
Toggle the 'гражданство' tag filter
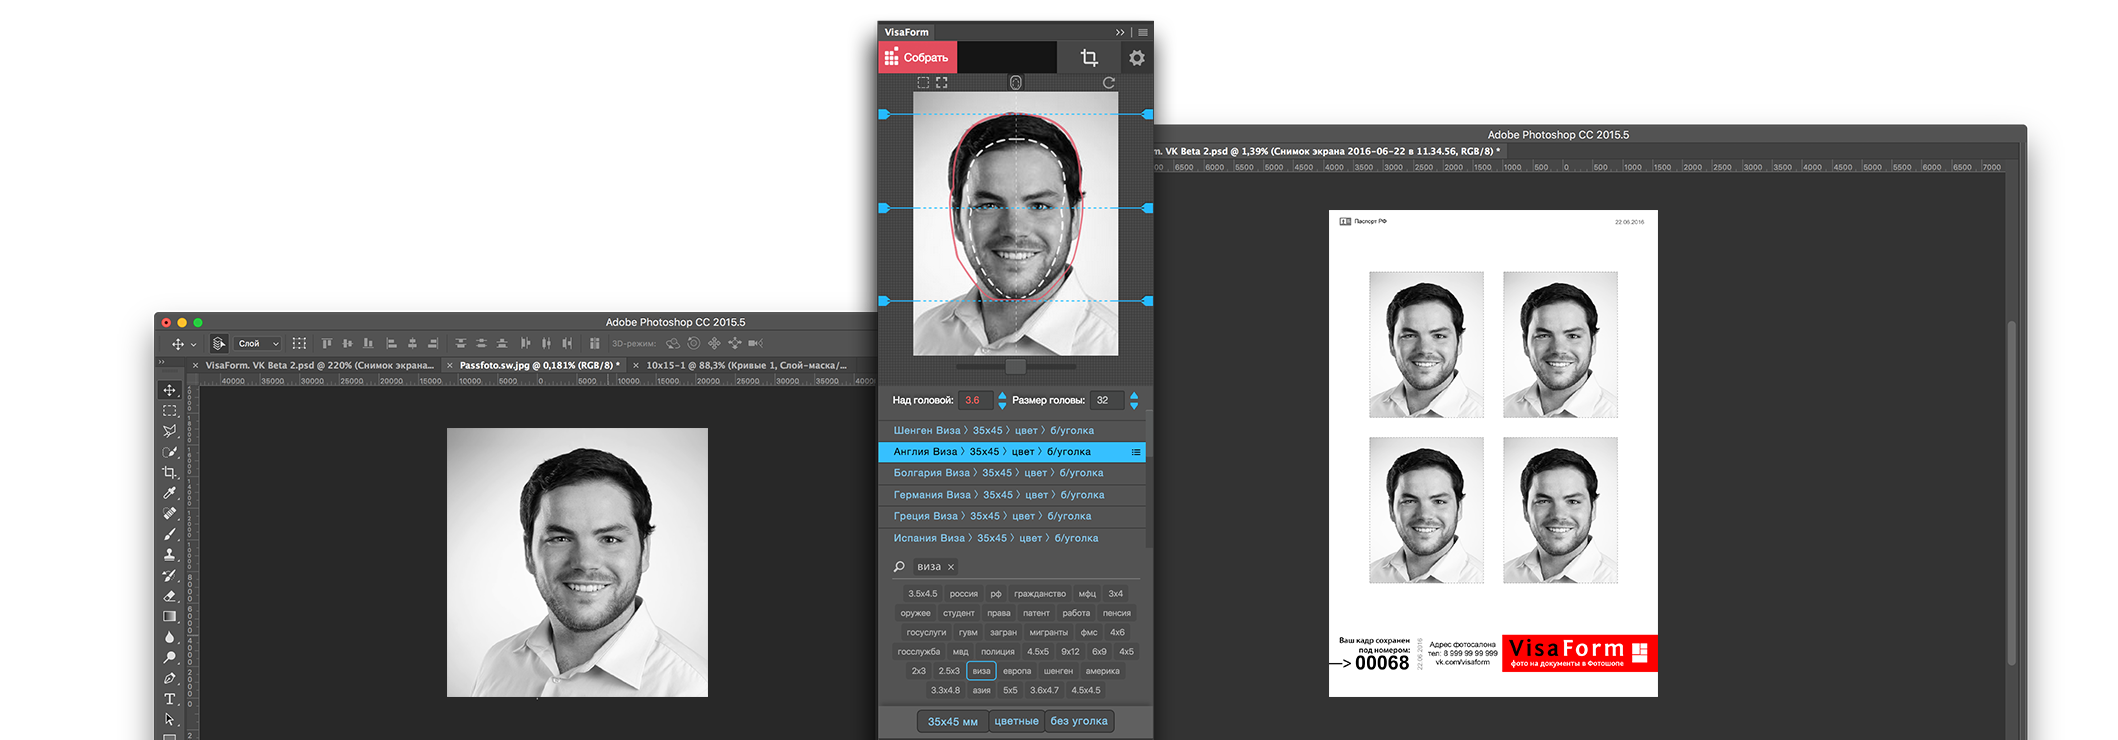pyautogui.click(x=1039, y=594)
